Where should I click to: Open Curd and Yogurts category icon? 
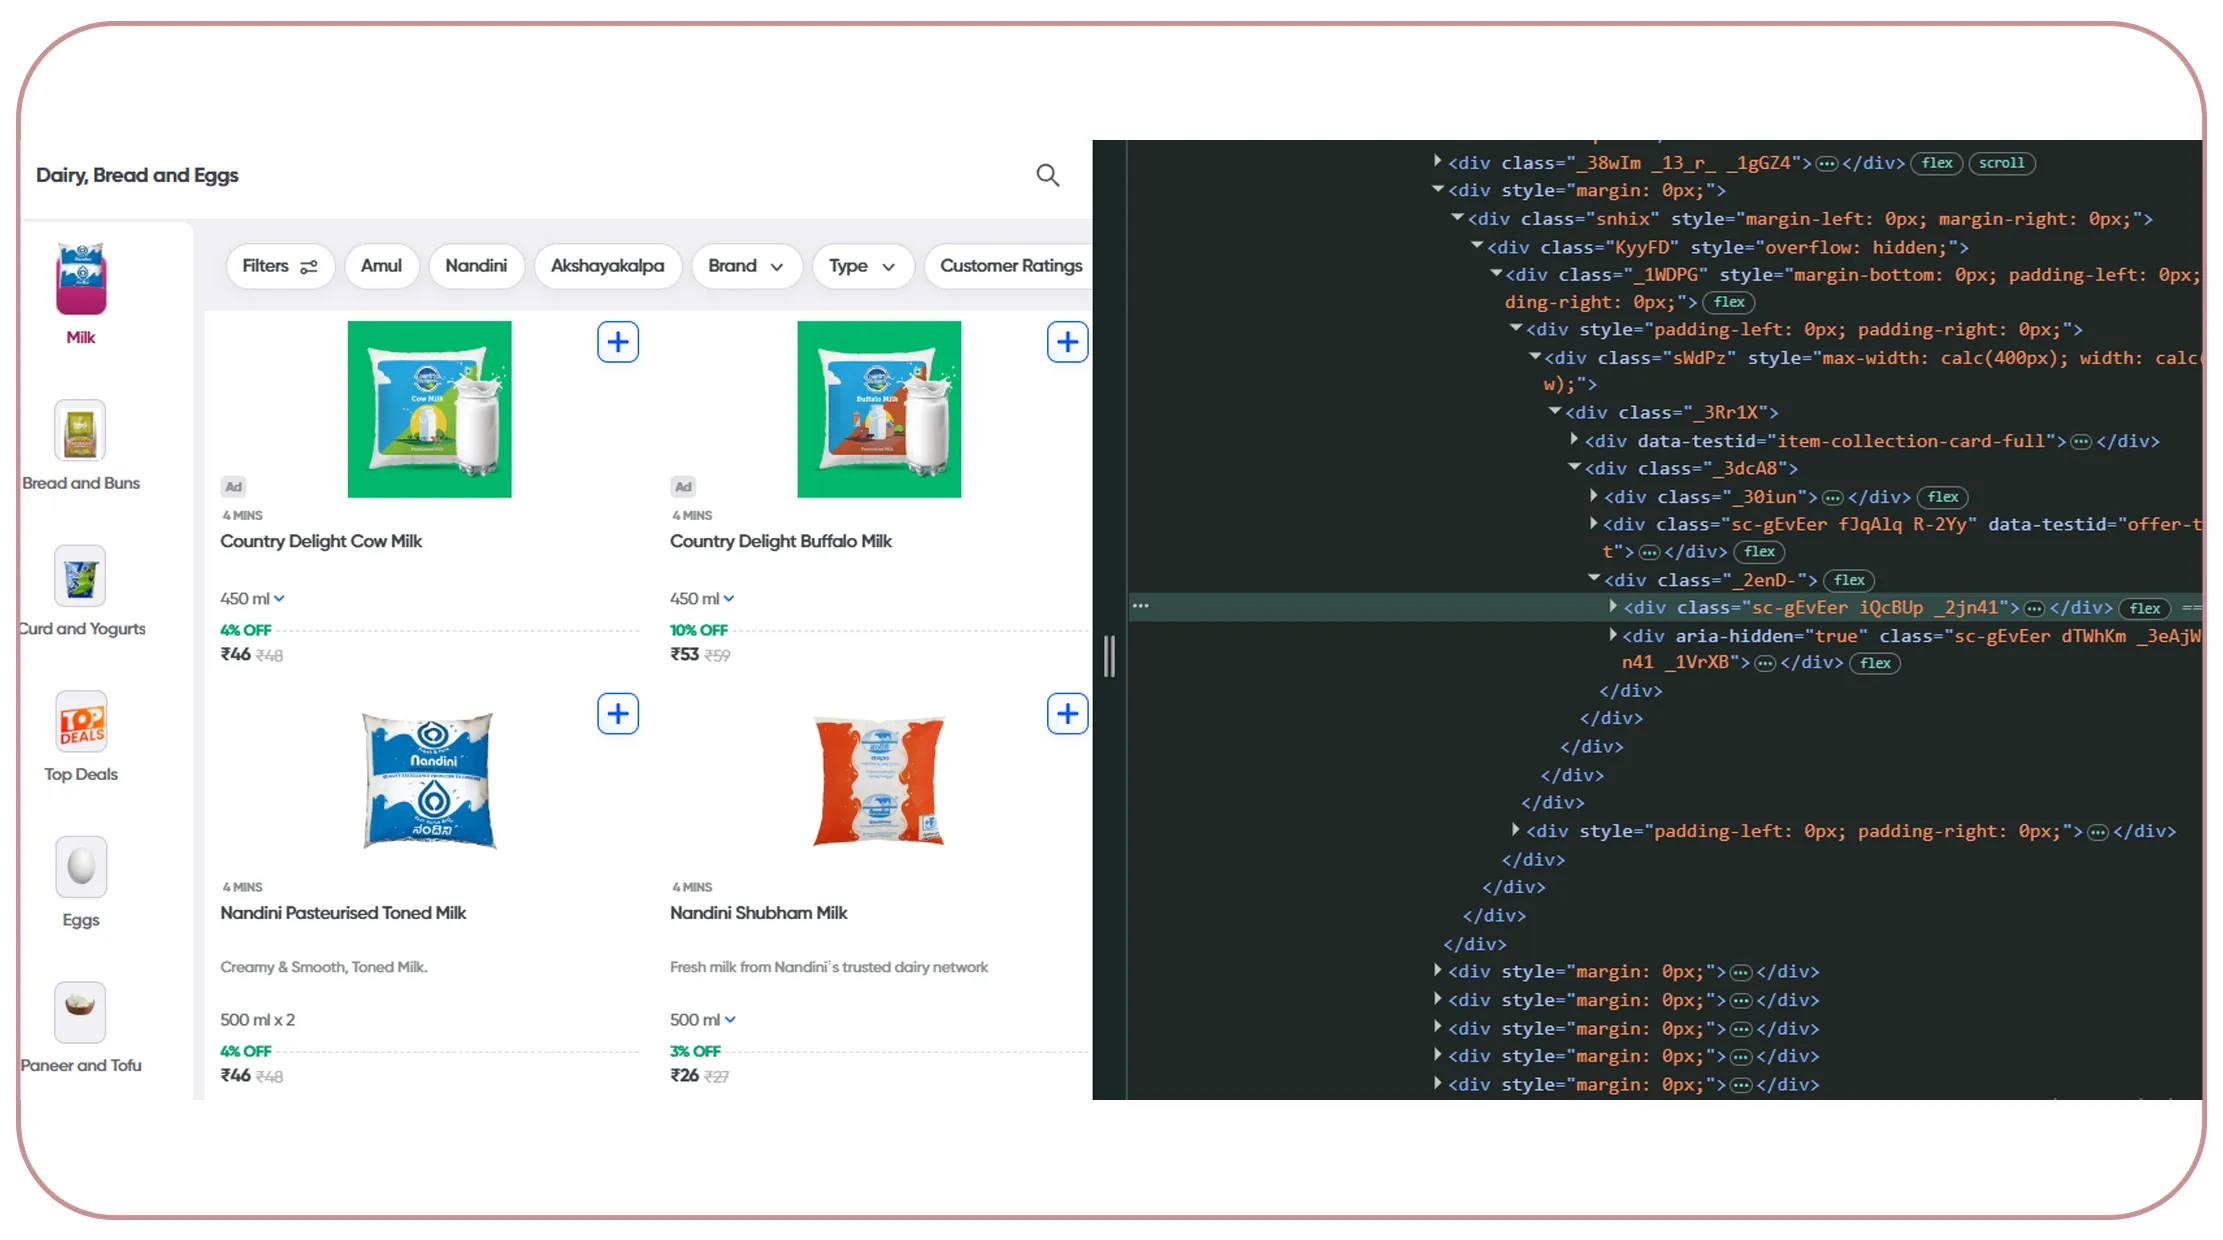pyautogui.click(x=80, y=577)
